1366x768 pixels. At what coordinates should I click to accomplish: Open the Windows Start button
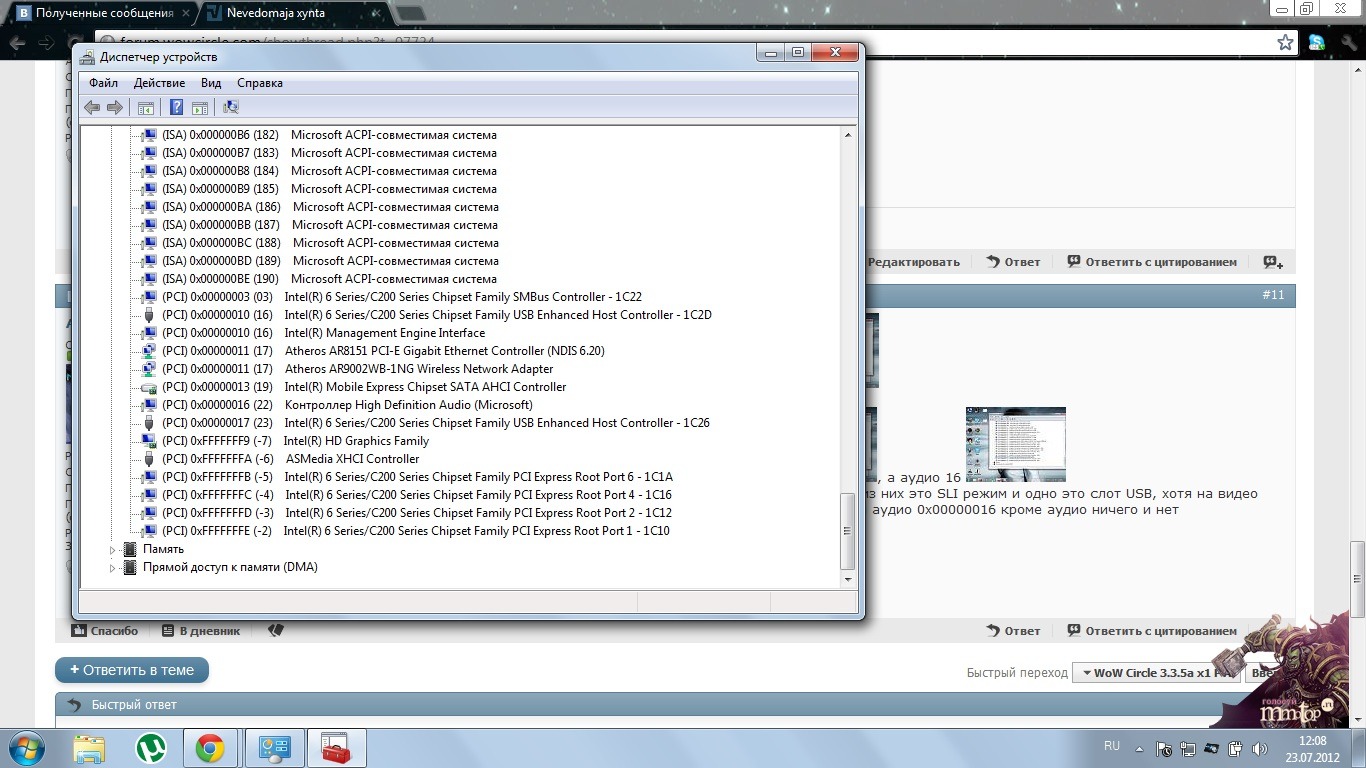tap(28, 748)
